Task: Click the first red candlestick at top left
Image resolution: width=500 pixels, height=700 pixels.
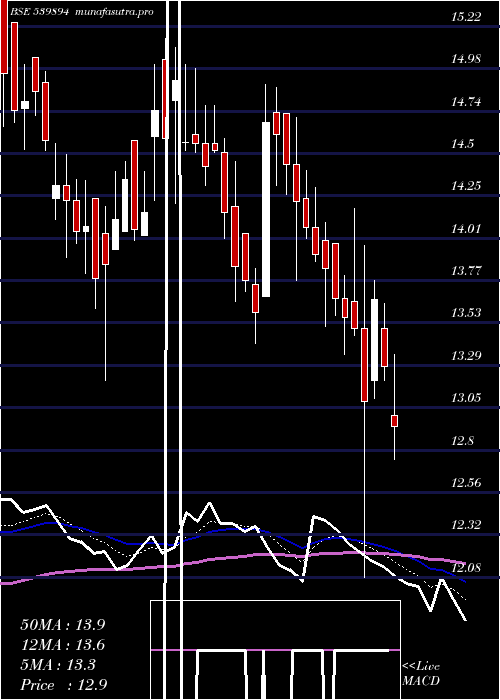Action: [x=4, y=37]
